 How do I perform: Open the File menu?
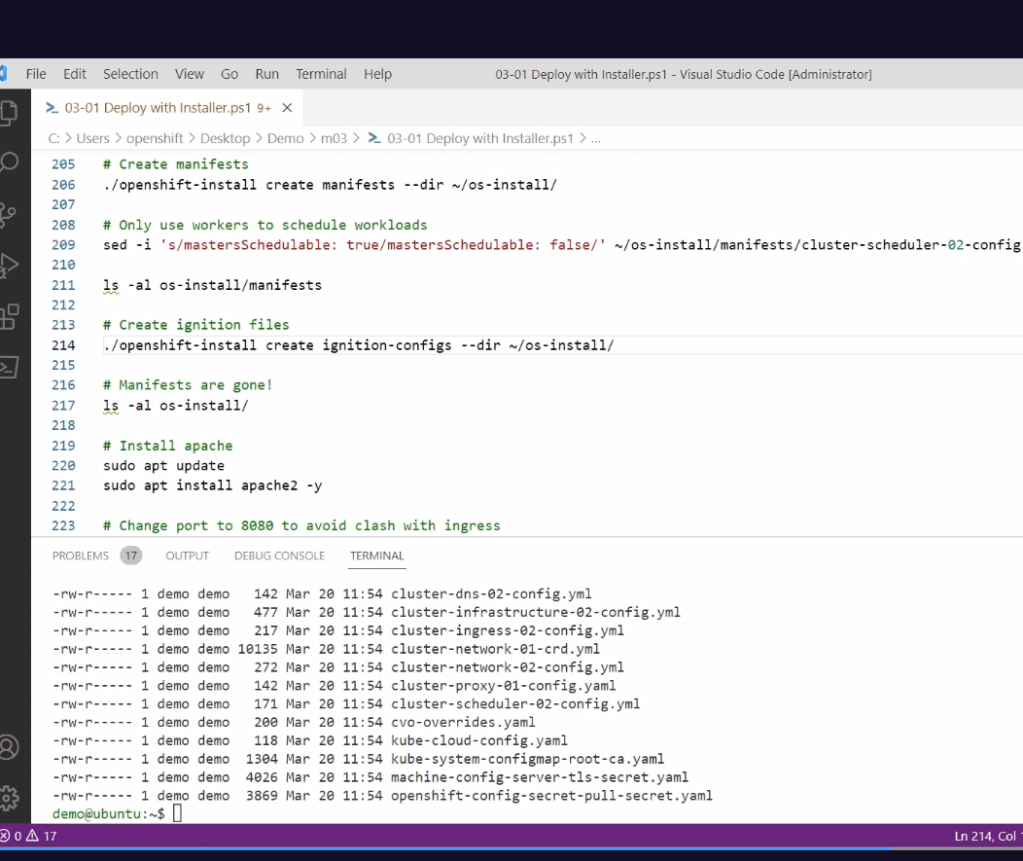pyautogui.click(x=36, y=74)
